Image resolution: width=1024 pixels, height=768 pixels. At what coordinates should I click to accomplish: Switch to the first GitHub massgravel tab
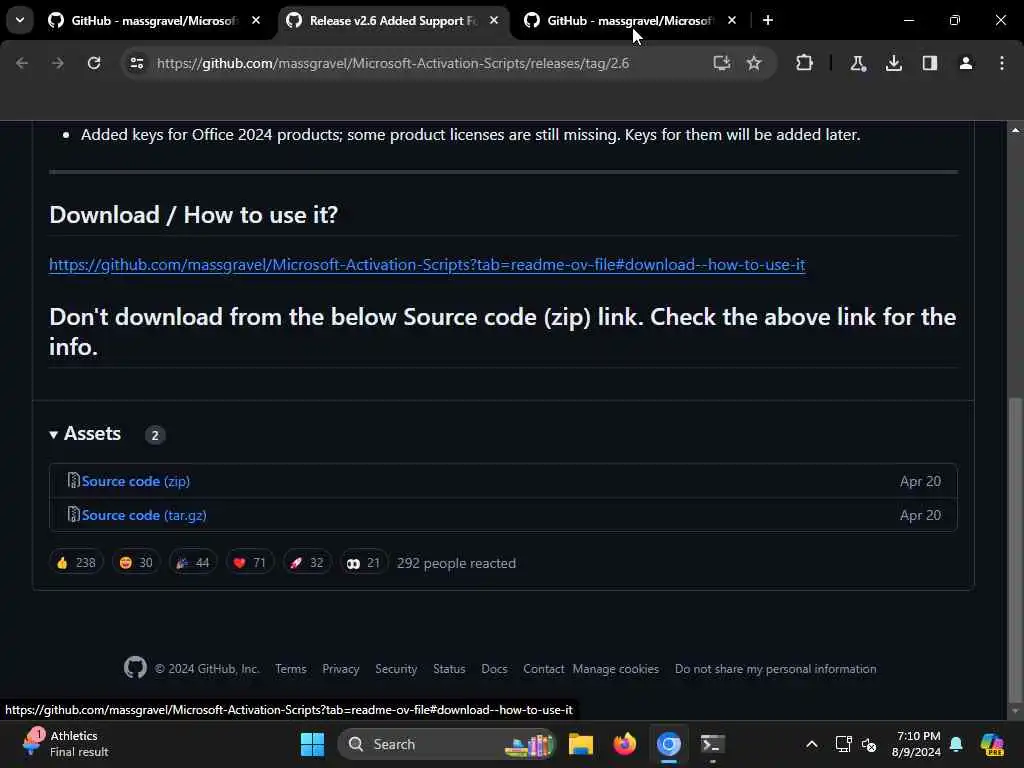point(154,21)
